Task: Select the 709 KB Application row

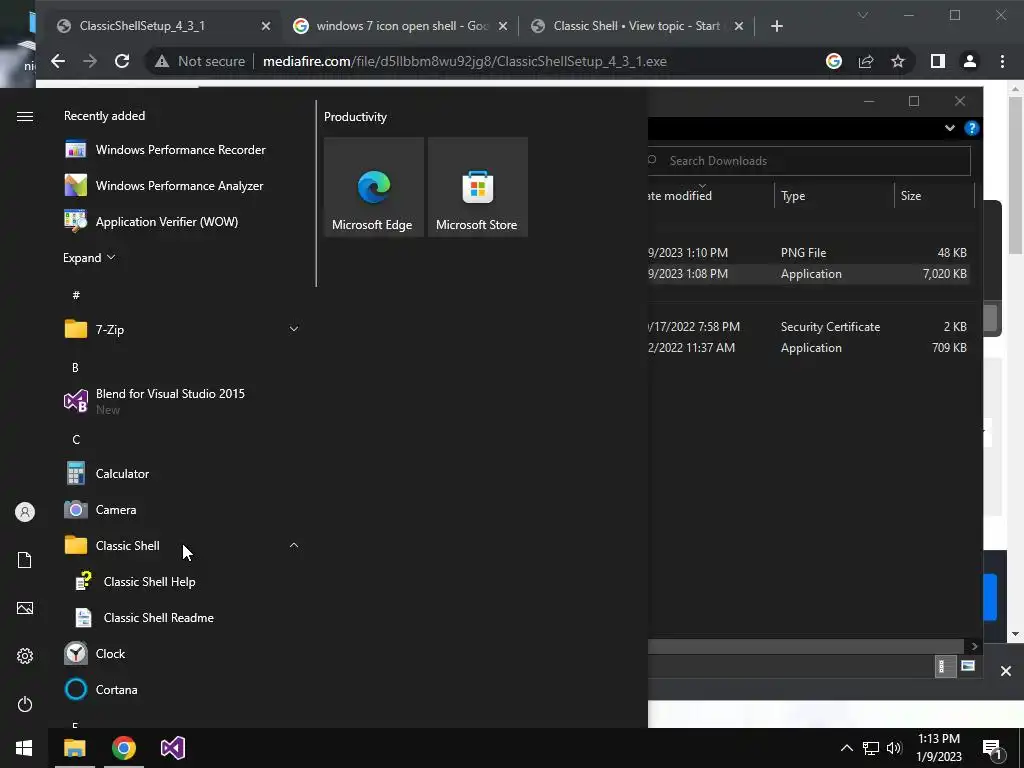Action: tap(808, 347)
